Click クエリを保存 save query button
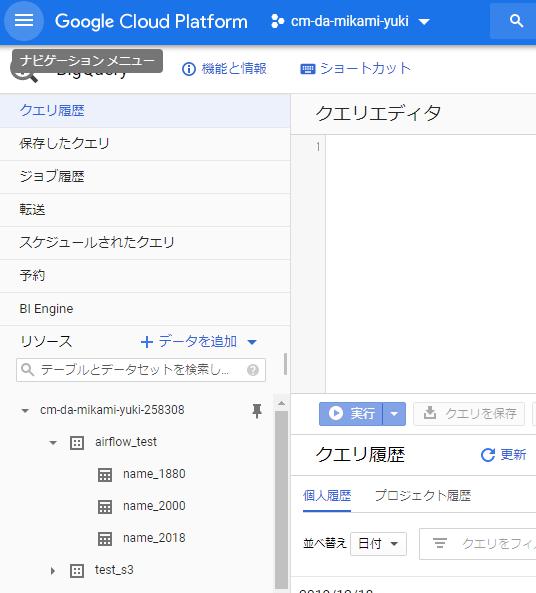536x593 pixels. click(469, 414)
